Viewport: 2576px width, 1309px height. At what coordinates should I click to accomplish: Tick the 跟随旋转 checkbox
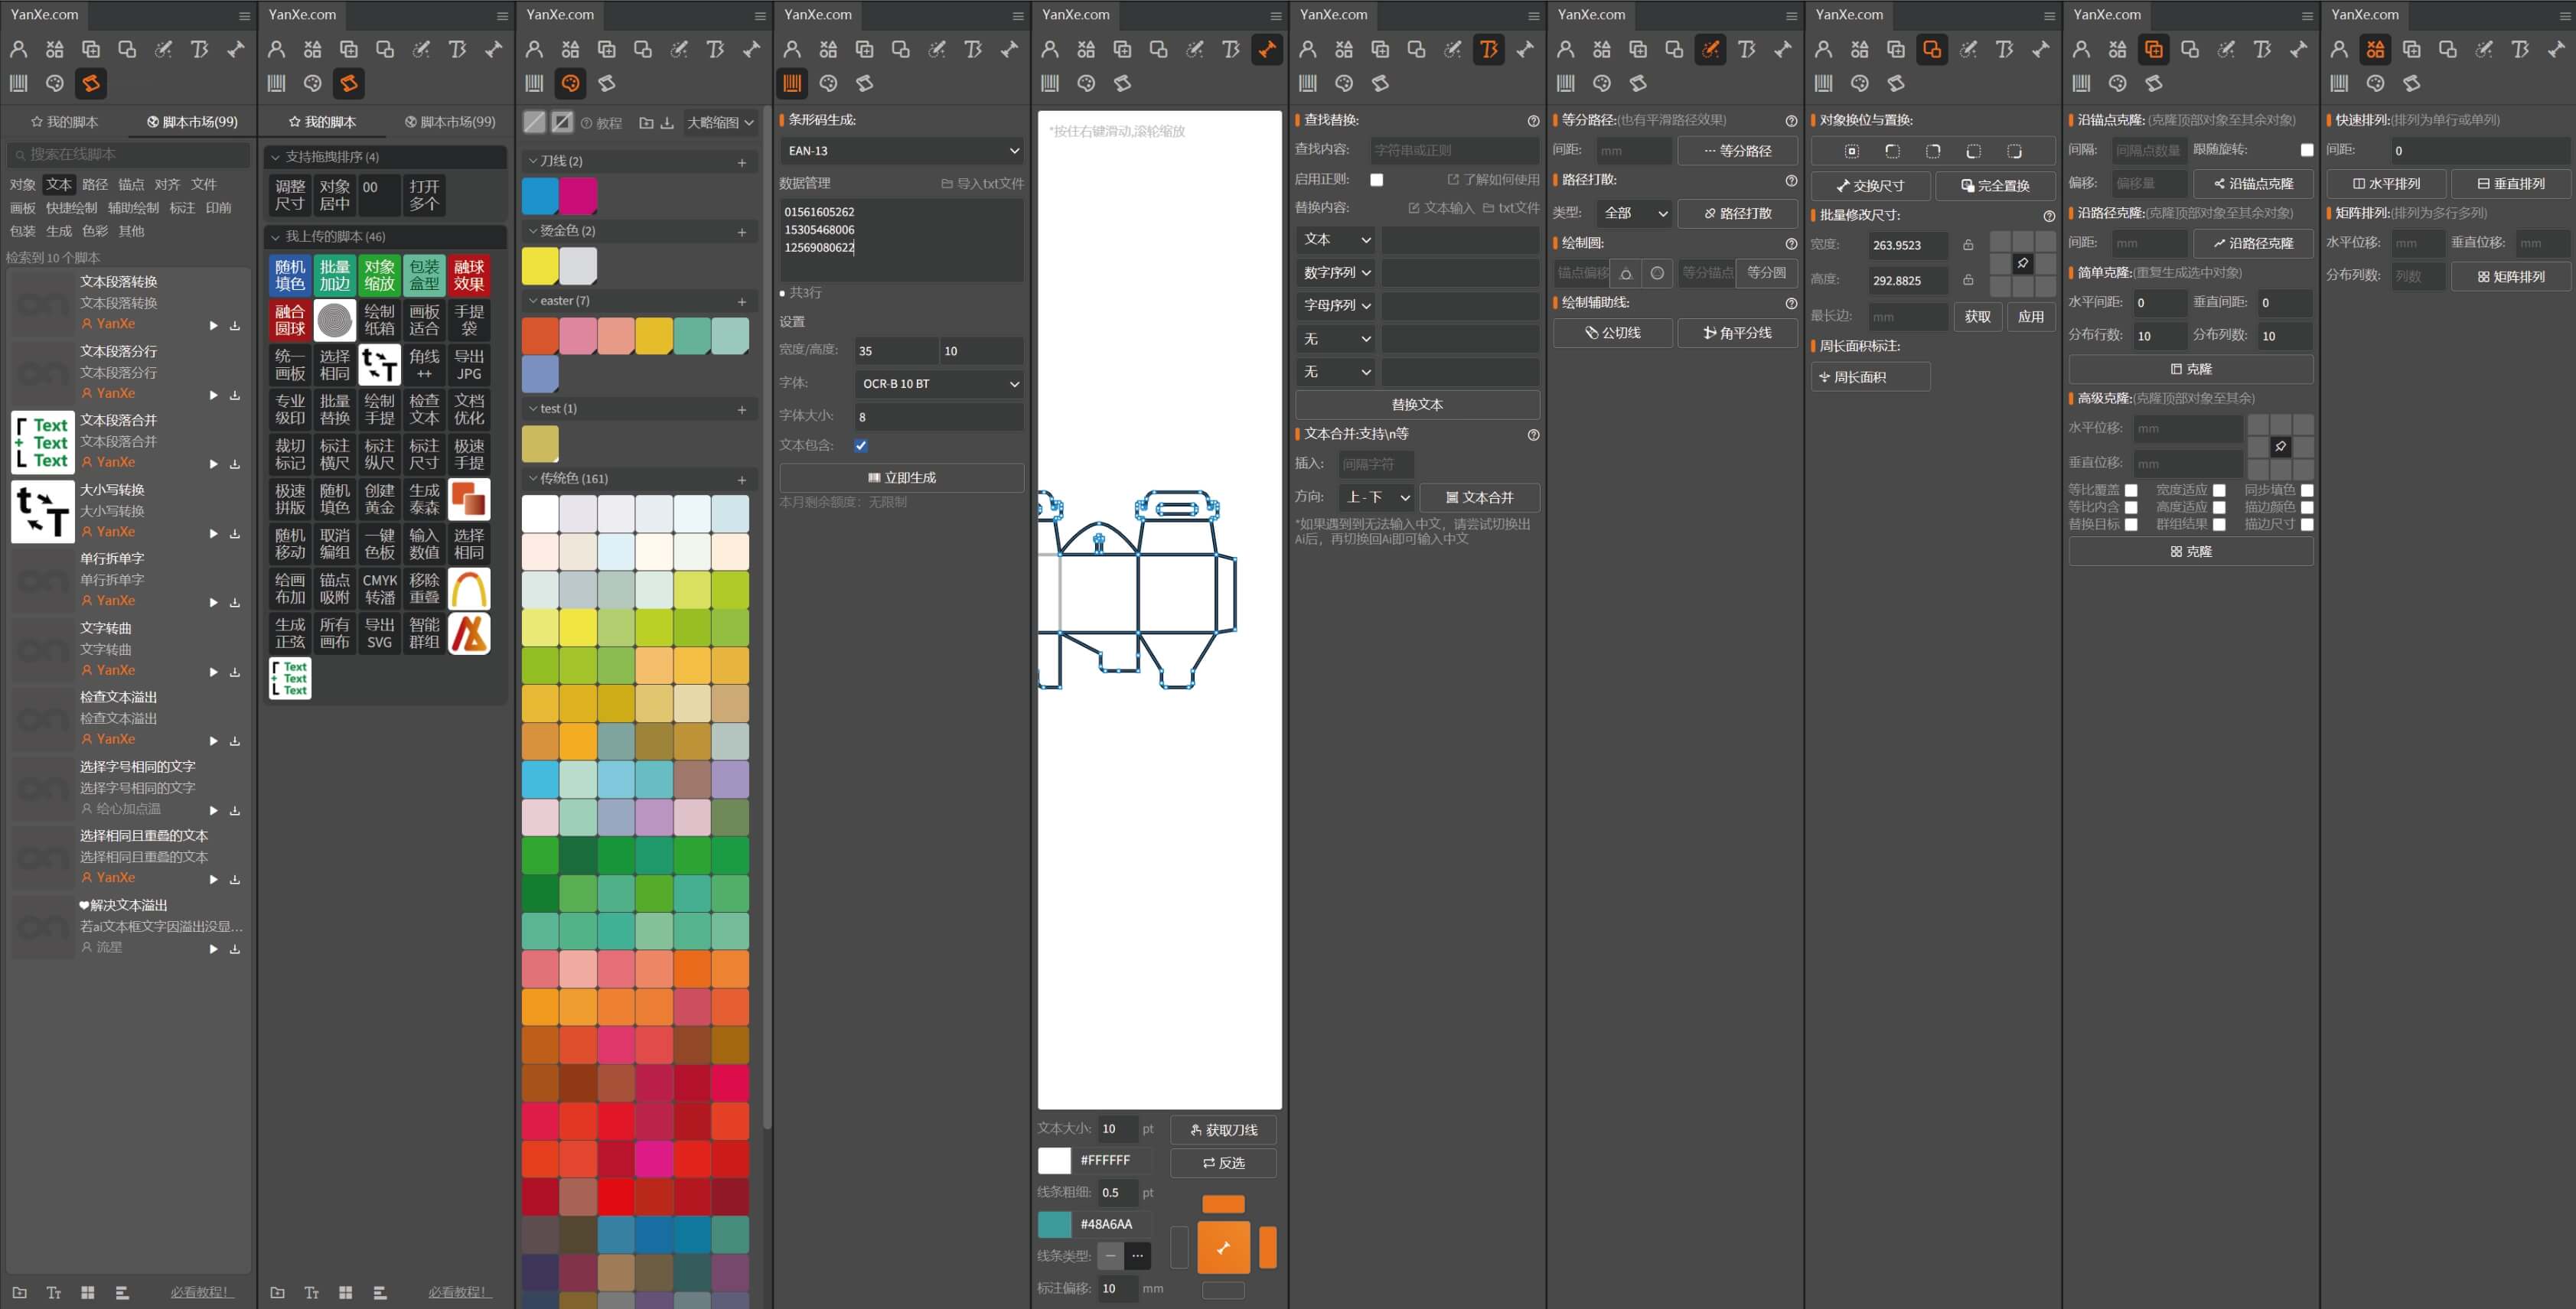coord(2306,150)
